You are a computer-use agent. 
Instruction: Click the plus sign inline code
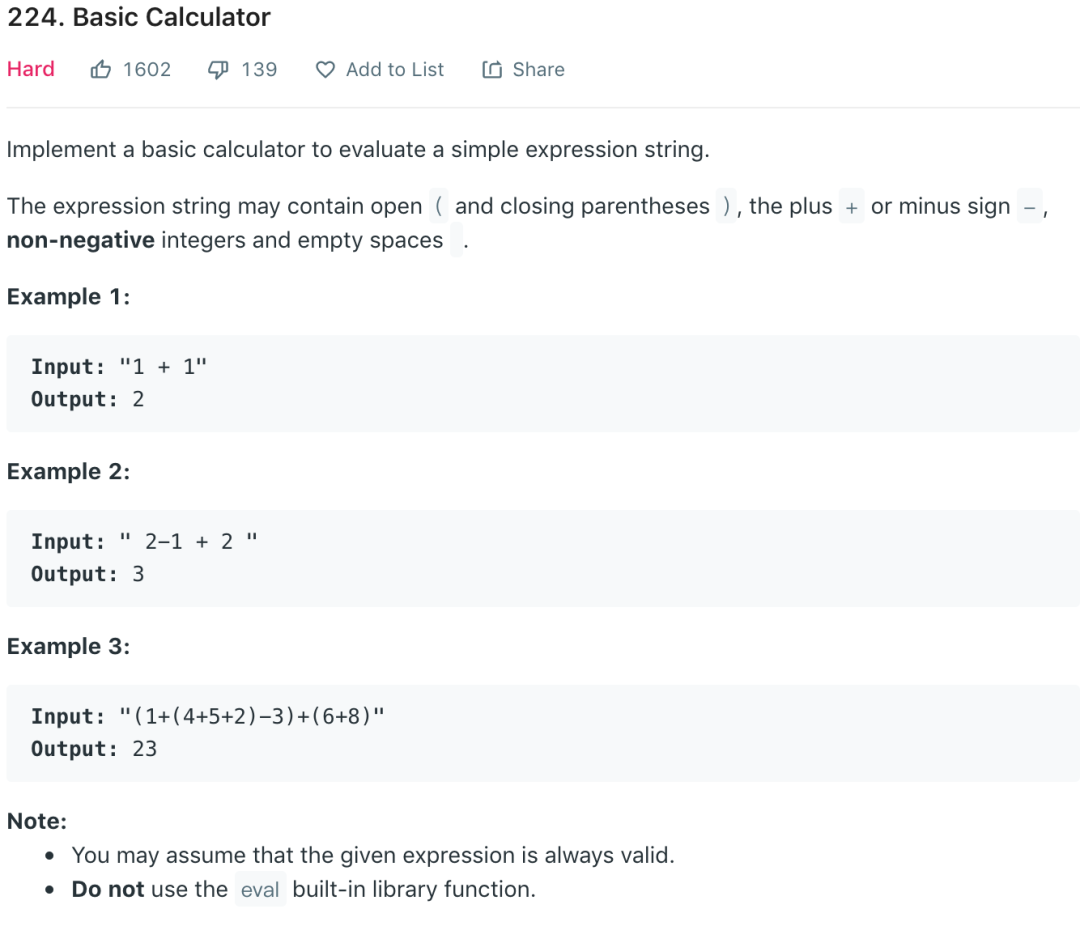coord(851,206)
